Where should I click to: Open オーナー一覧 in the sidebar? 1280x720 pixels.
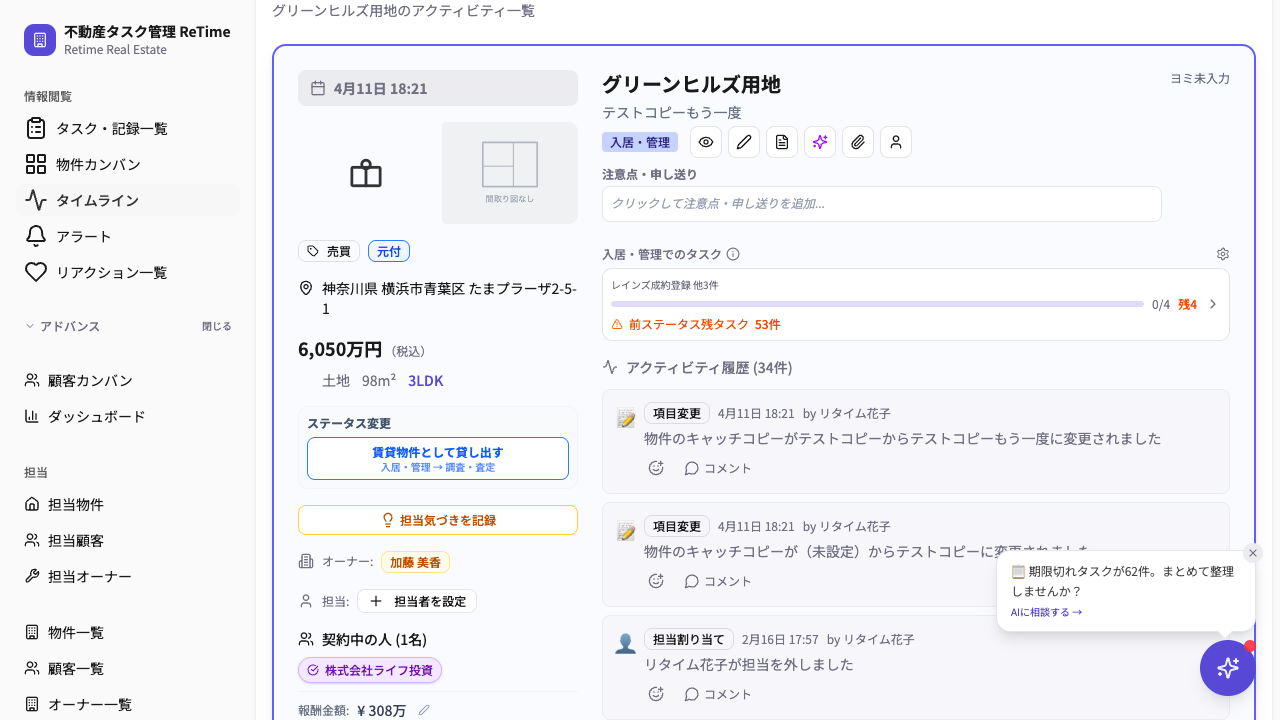pos(128,704)
